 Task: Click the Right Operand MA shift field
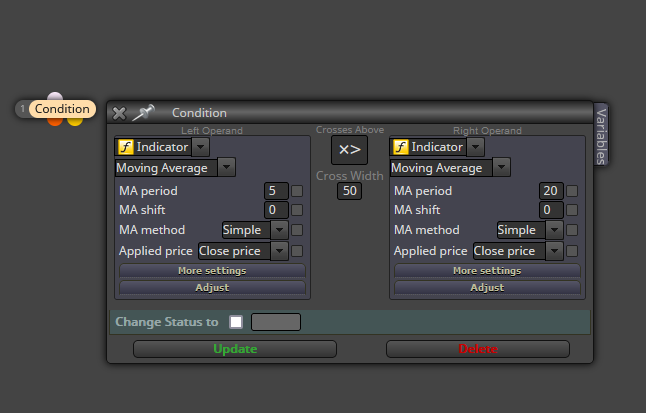(x=551, y=210)
